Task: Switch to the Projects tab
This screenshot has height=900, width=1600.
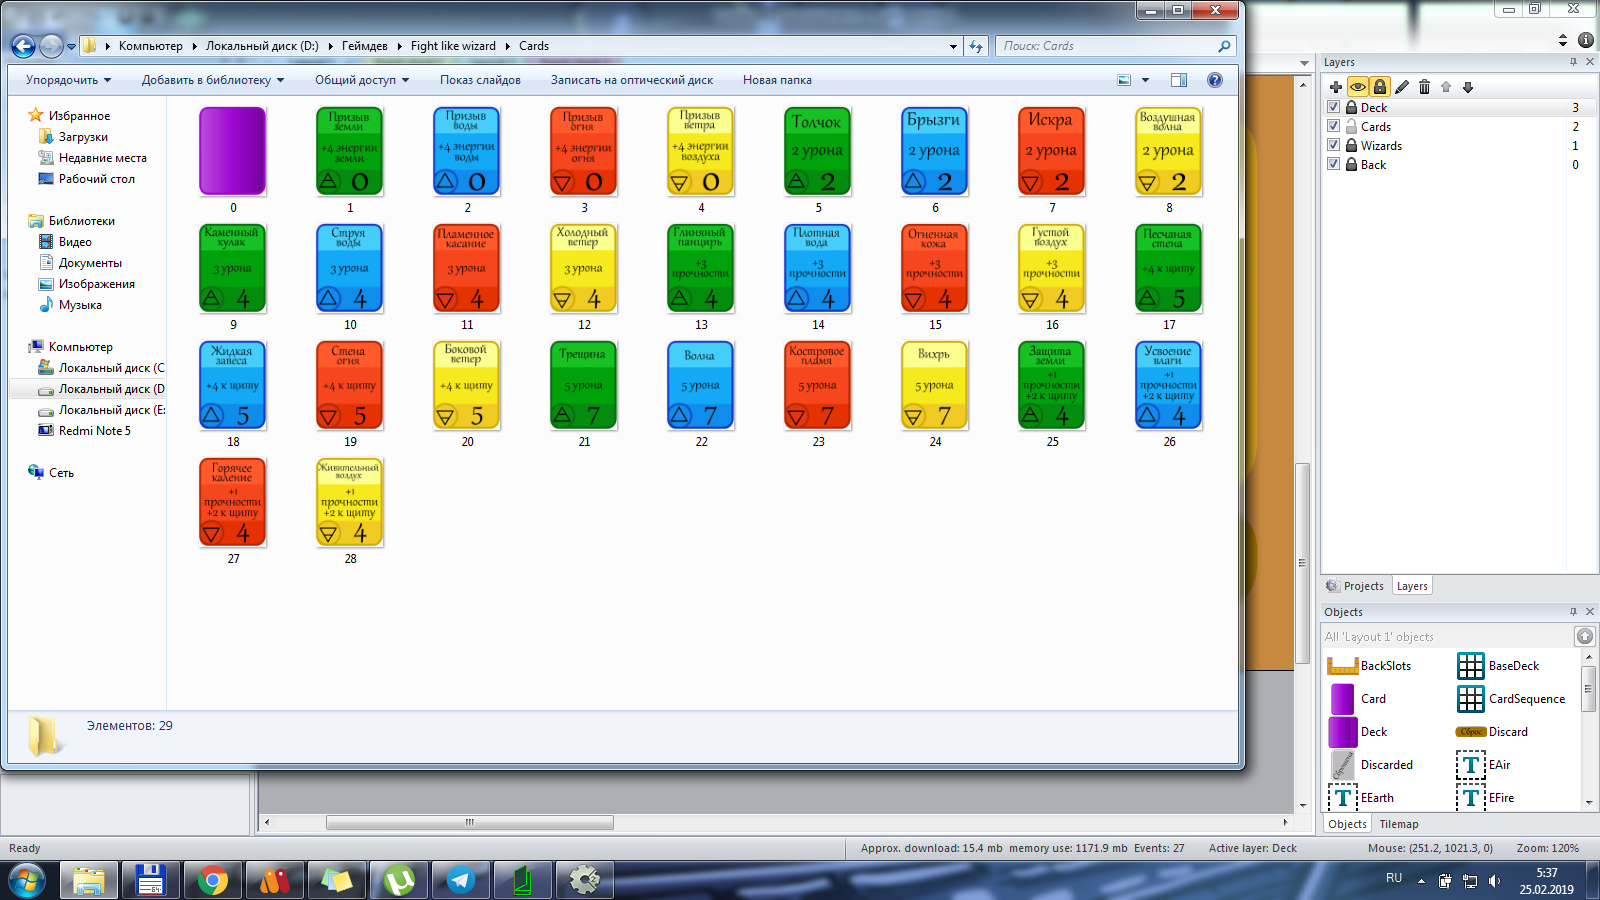Action: tap(1355, 586)
